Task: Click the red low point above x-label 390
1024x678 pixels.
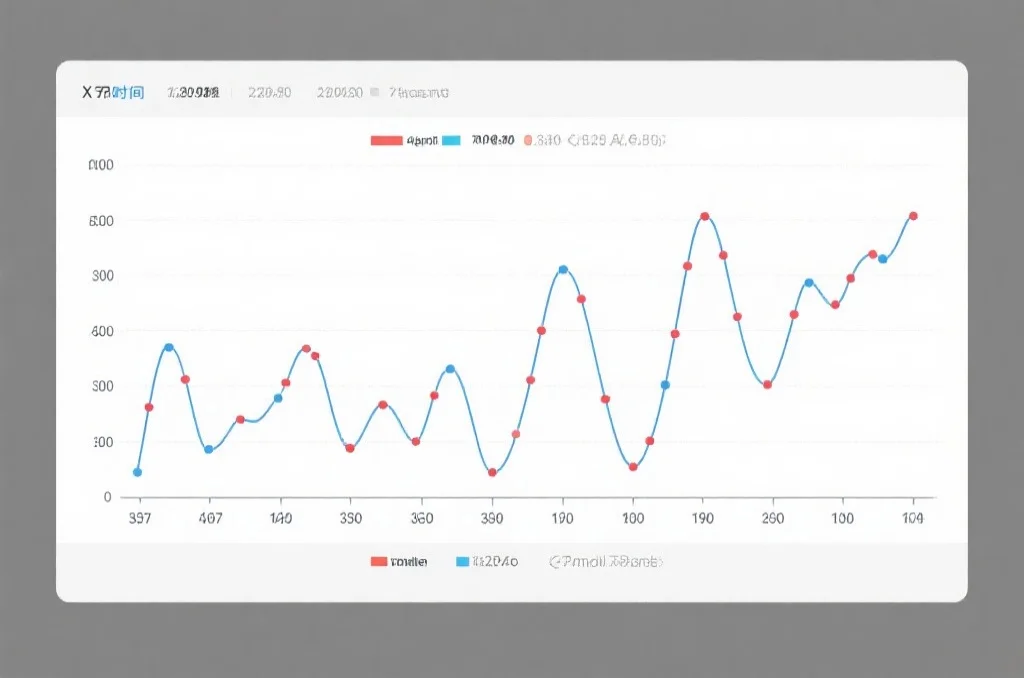Action: click(x=492, y=472)
